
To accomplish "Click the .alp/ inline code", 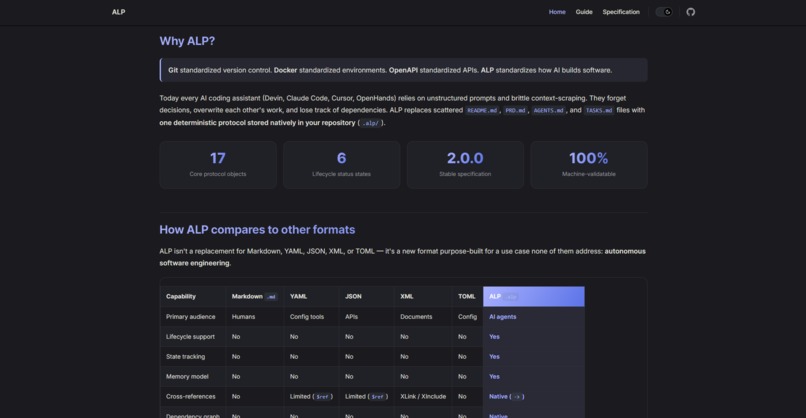I will 370,123.
